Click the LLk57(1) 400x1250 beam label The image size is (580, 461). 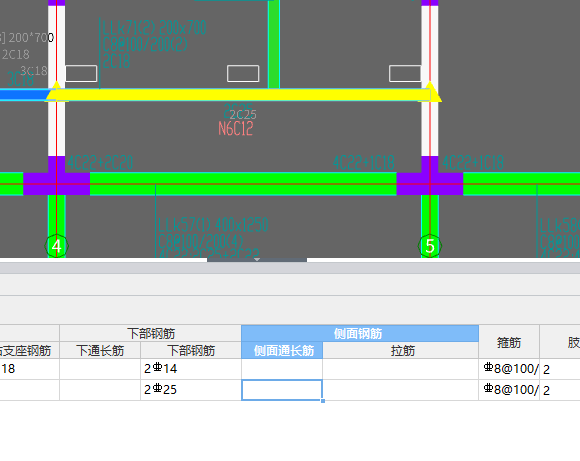pos(213,225)
